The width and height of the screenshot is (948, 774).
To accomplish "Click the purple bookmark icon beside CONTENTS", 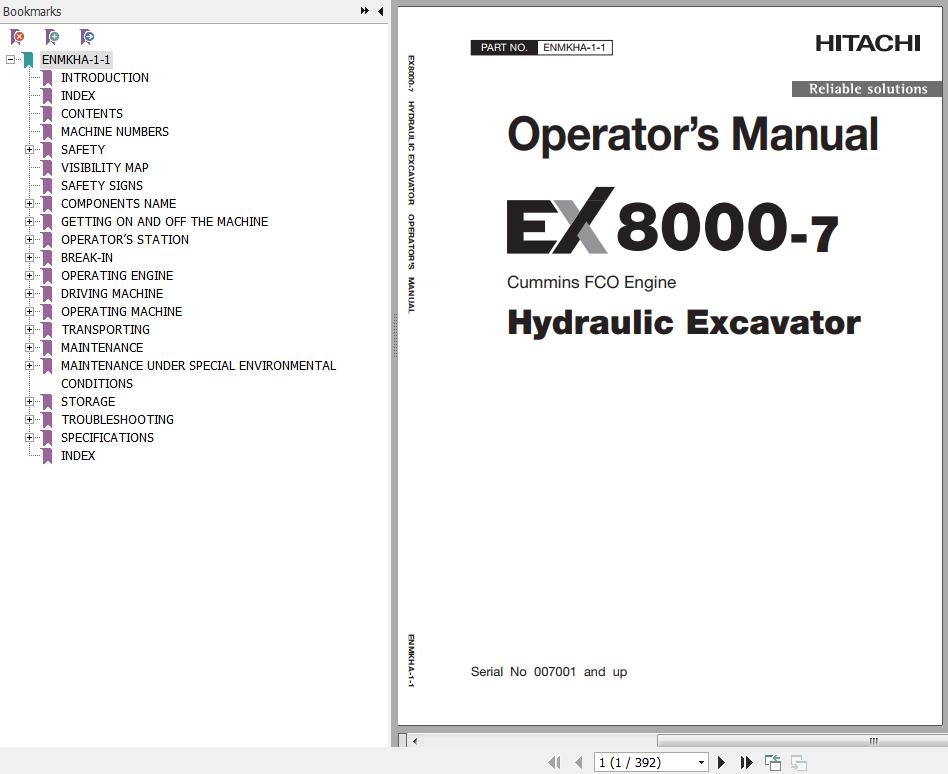I will [47, 114].
